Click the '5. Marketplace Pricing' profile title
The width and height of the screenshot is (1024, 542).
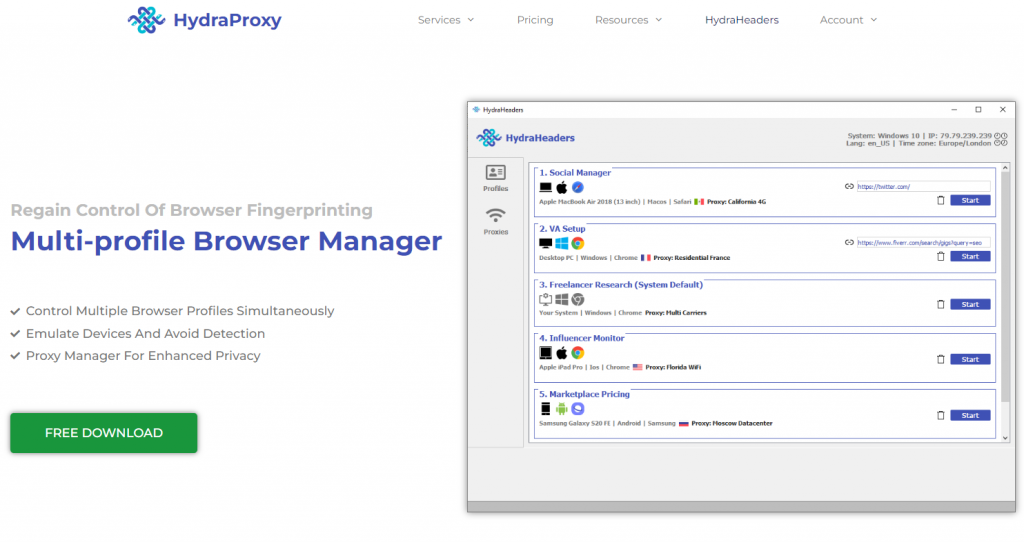pos(584,394)
